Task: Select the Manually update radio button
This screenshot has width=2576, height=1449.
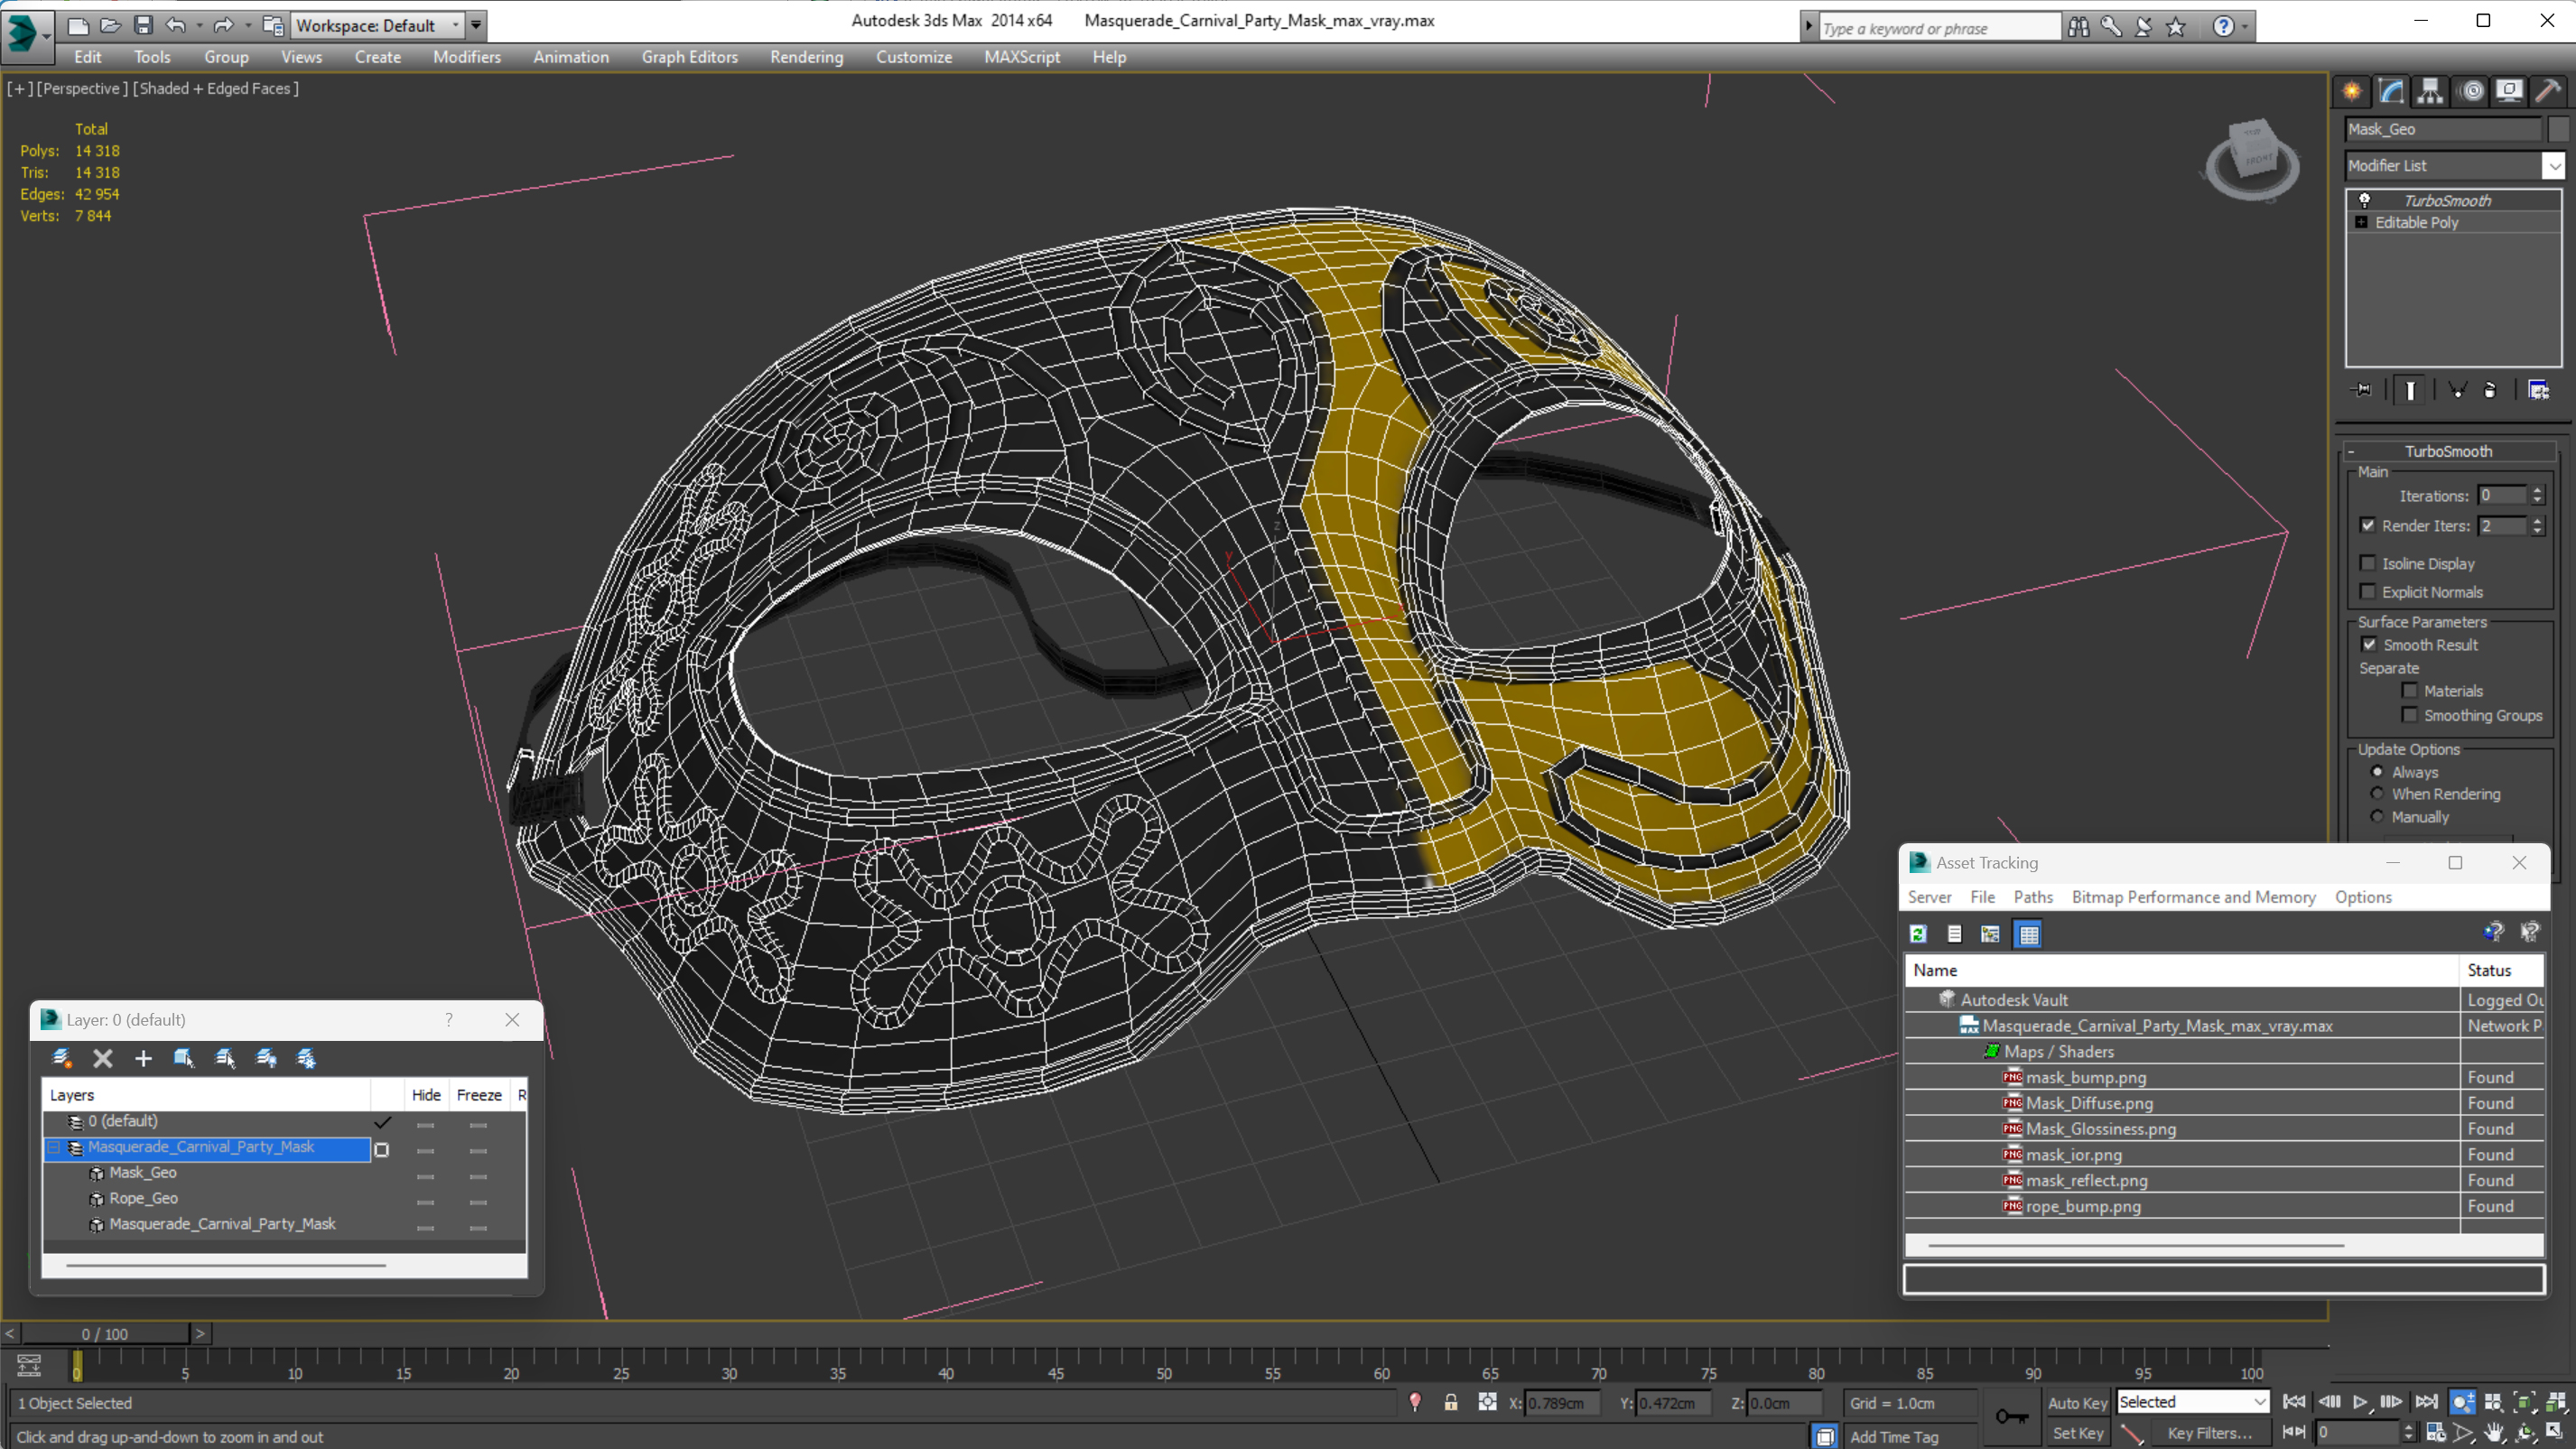Action: [x=2378, y=816]
